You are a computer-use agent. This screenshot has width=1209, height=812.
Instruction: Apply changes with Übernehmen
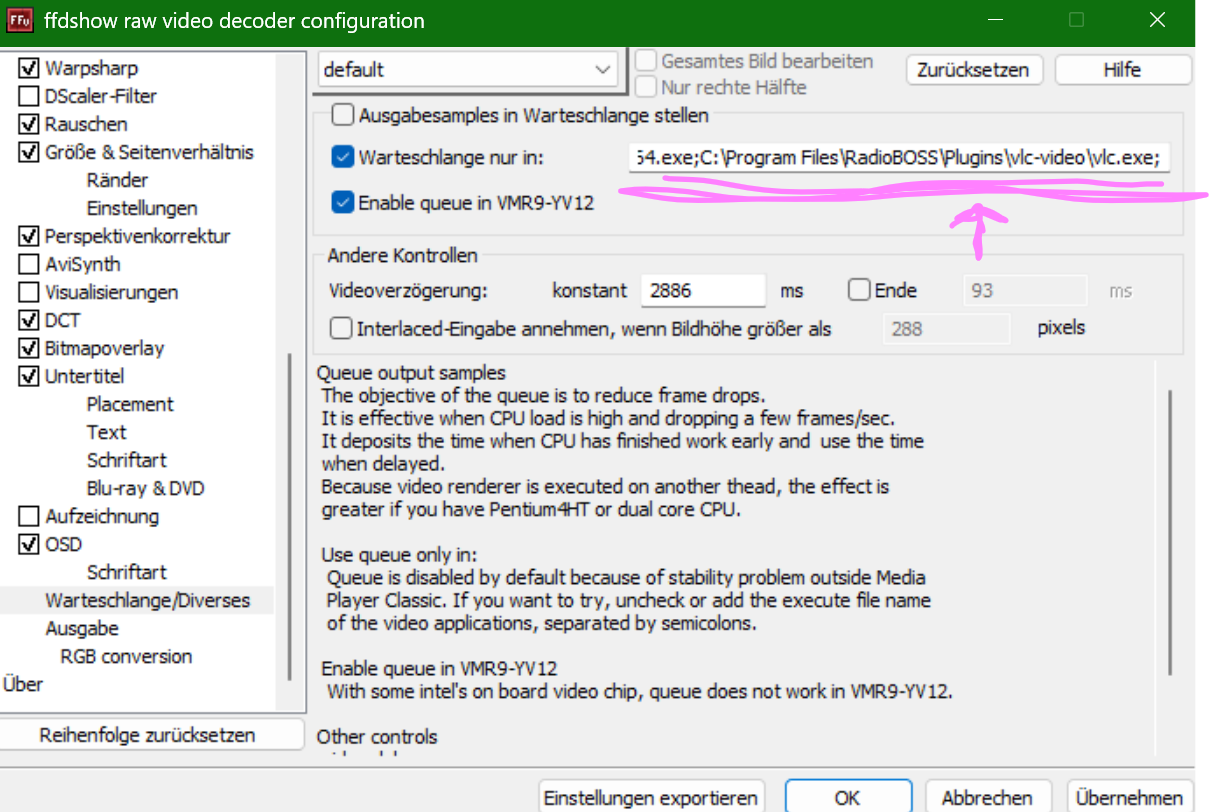tap(1129, 798)
